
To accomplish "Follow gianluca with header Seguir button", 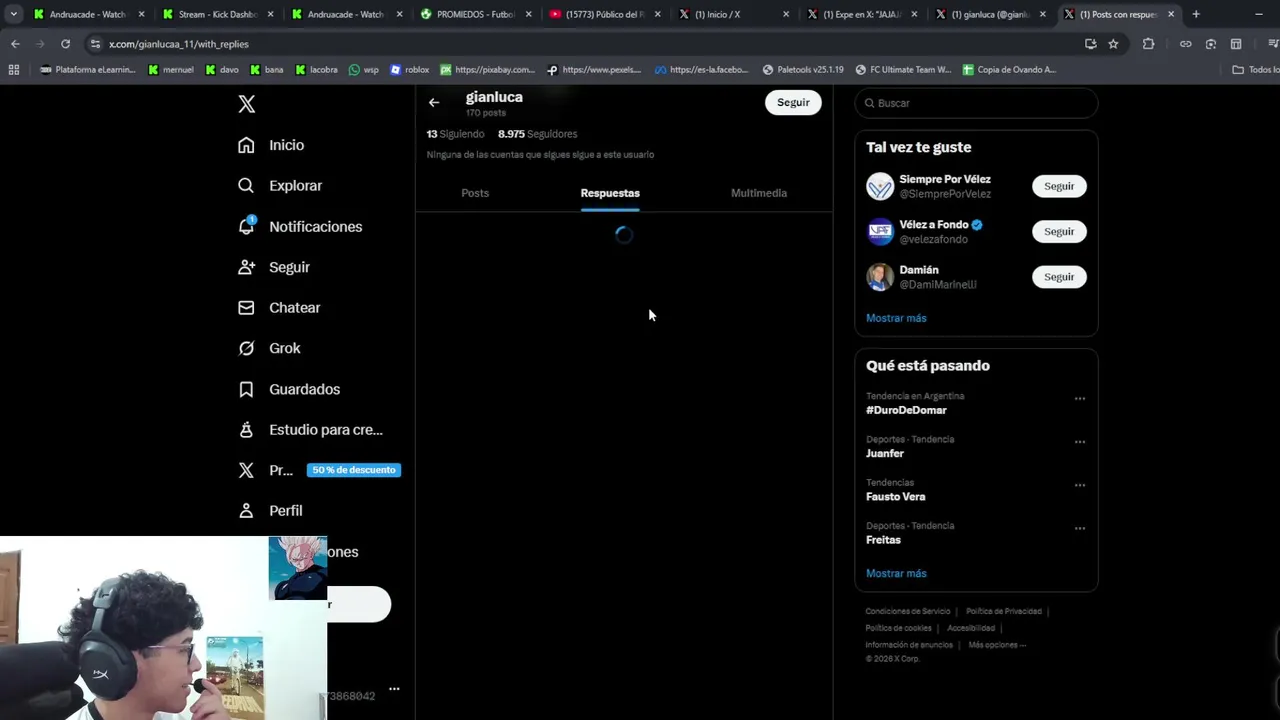I will pos(793,102).
